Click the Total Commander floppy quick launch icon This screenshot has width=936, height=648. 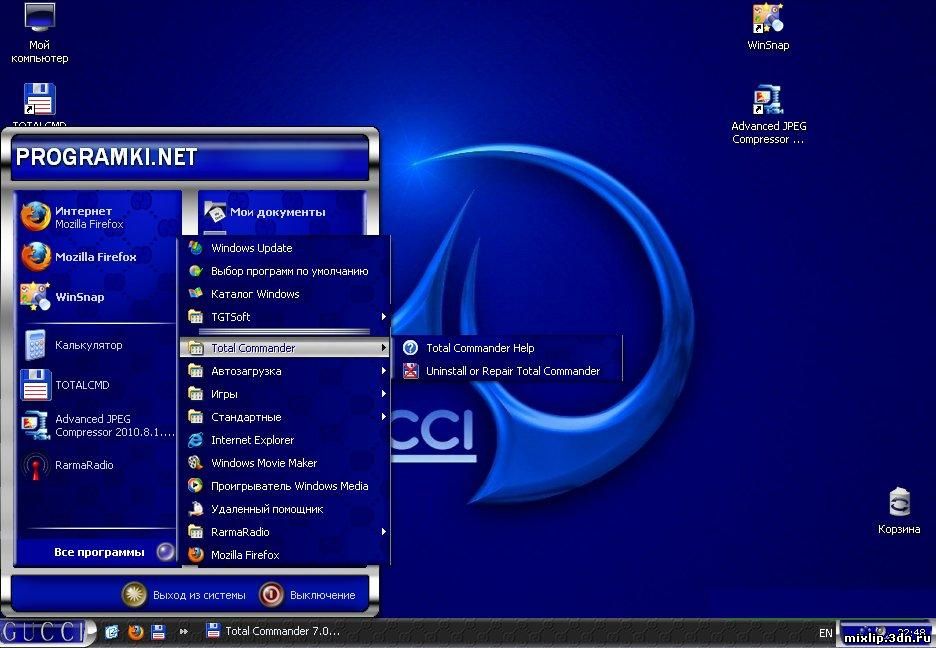click(158, 632)
